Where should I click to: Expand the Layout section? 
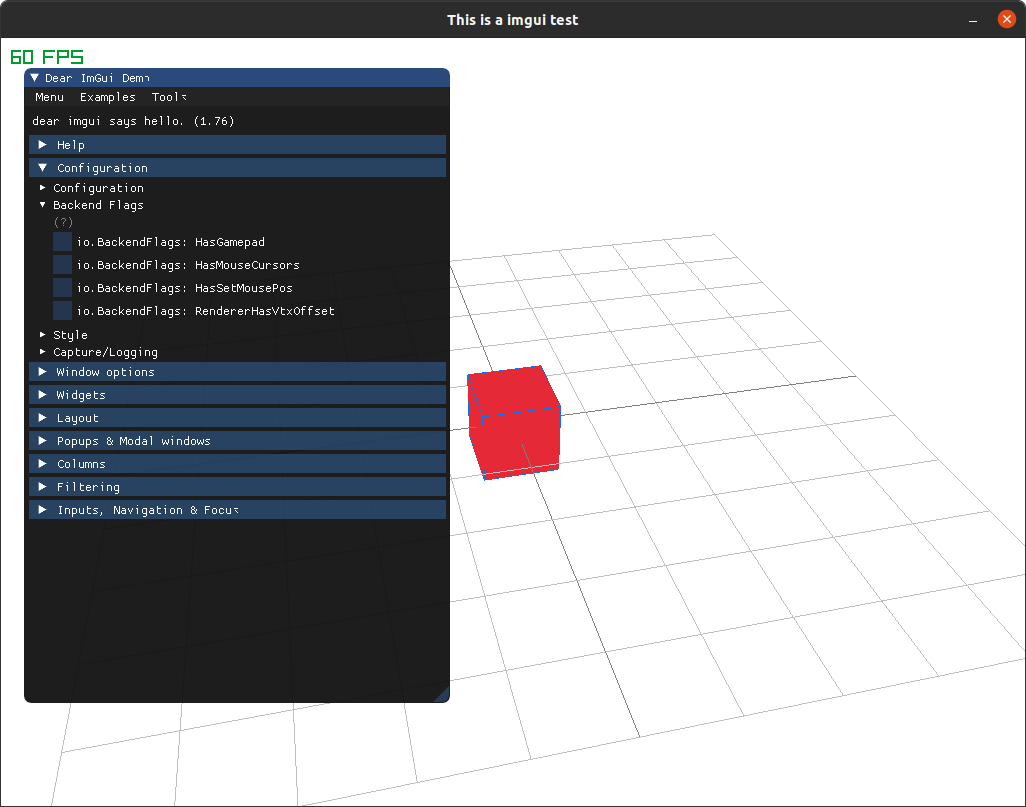[x=238, y=418]
